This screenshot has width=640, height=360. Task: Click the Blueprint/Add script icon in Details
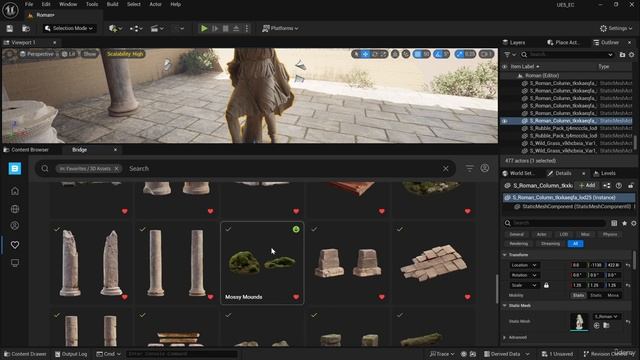click(607, 185)
